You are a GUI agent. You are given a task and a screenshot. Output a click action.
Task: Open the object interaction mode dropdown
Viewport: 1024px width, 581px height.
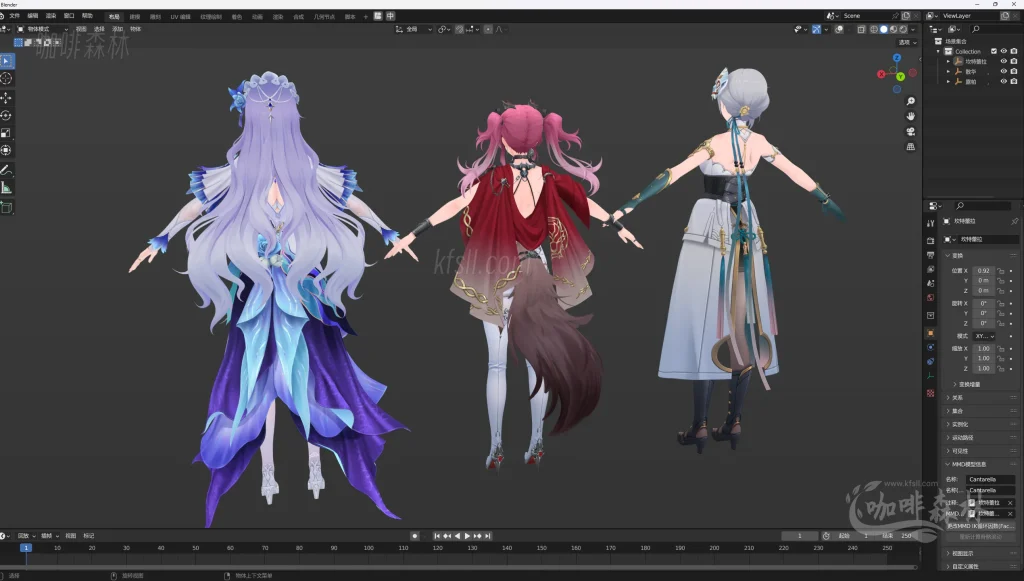[42, 29]
